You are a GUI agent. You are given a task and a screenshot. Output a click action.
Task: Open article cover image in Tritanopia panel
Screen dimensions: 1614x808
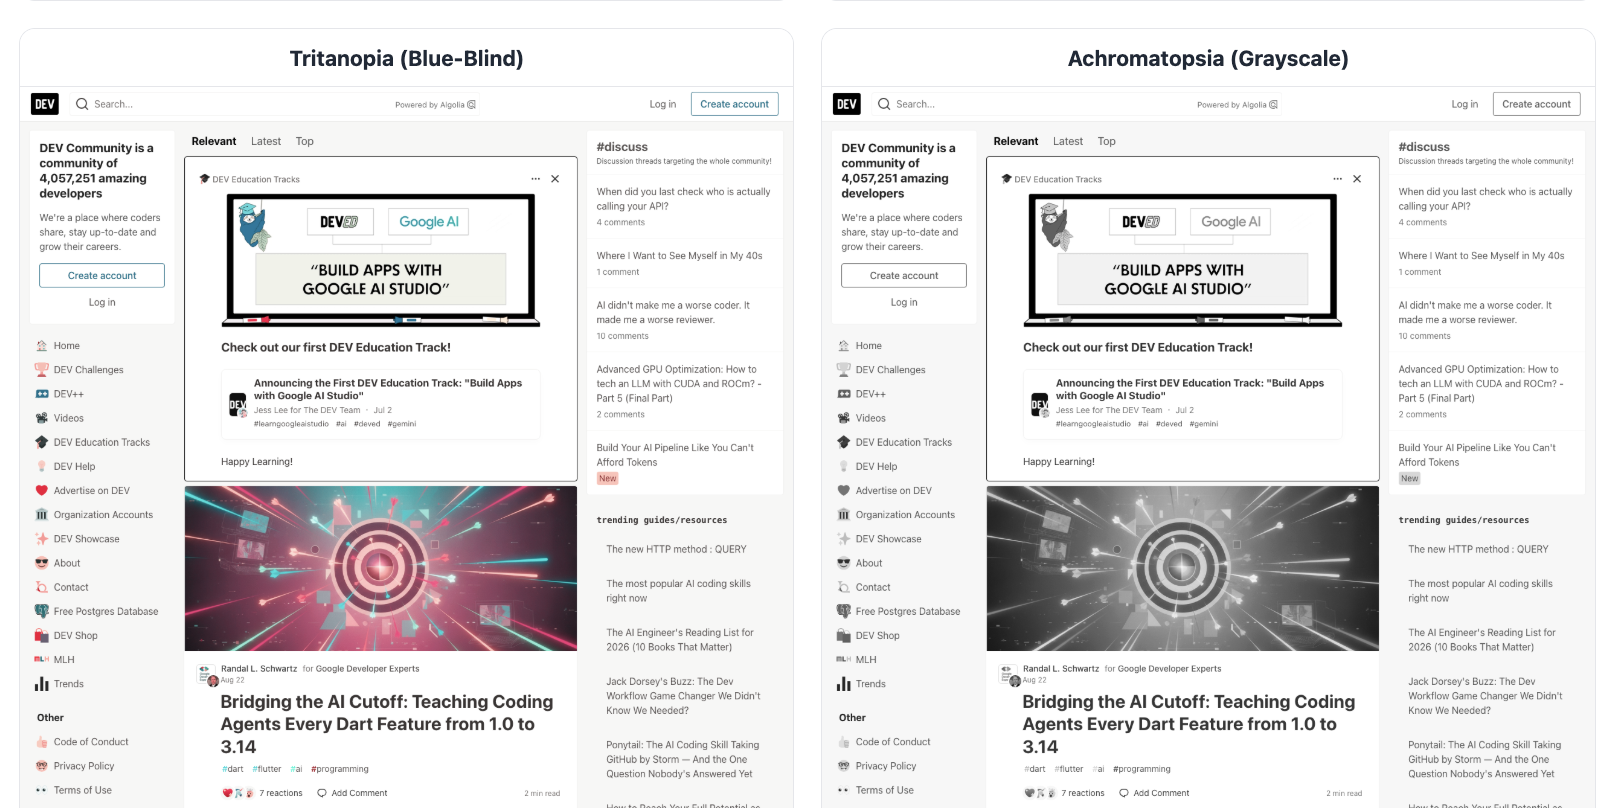tap(381, 568)
